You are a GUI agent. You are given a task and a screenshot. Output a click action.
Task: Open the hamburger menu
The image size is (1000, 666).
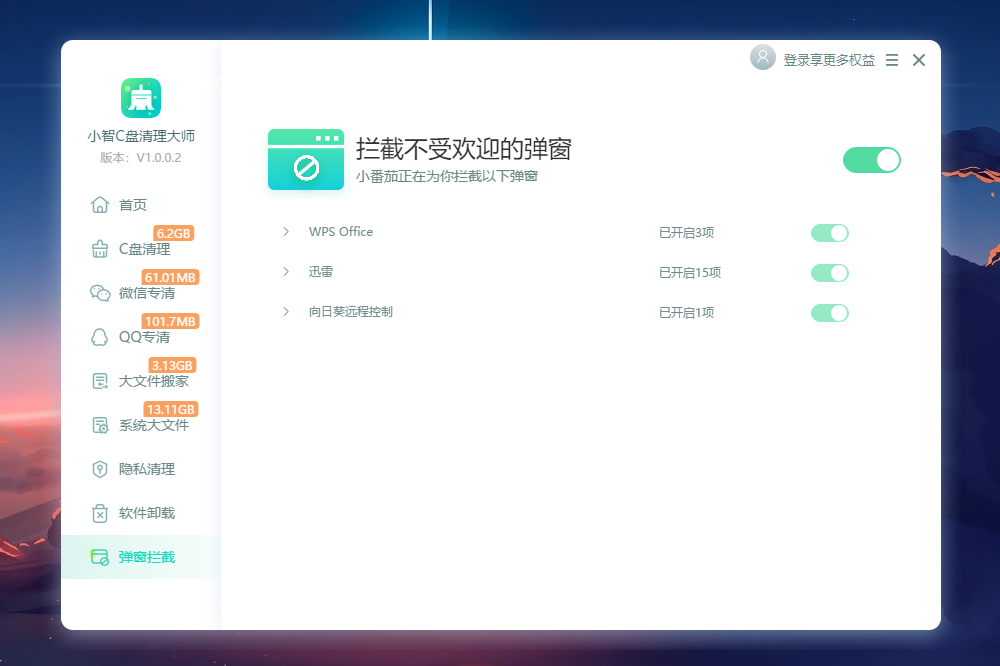[891, 59]
